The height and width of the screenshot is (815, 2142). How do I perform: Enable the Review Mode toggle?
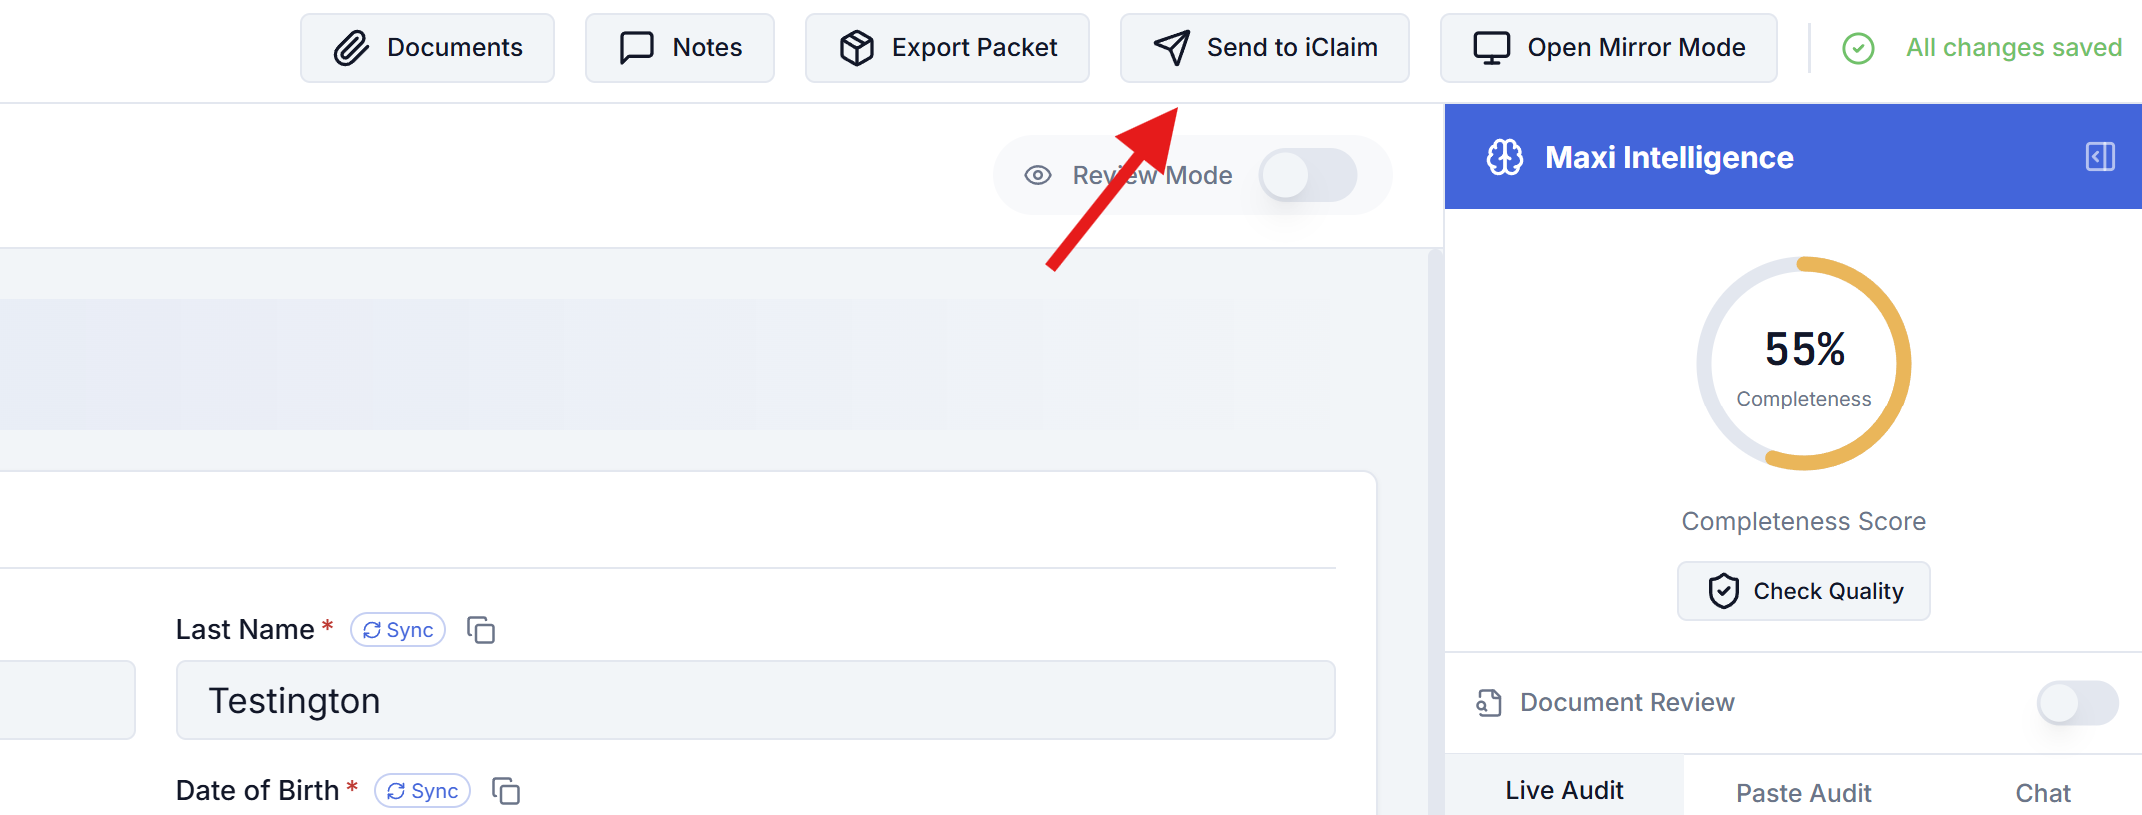(1308, 175)
